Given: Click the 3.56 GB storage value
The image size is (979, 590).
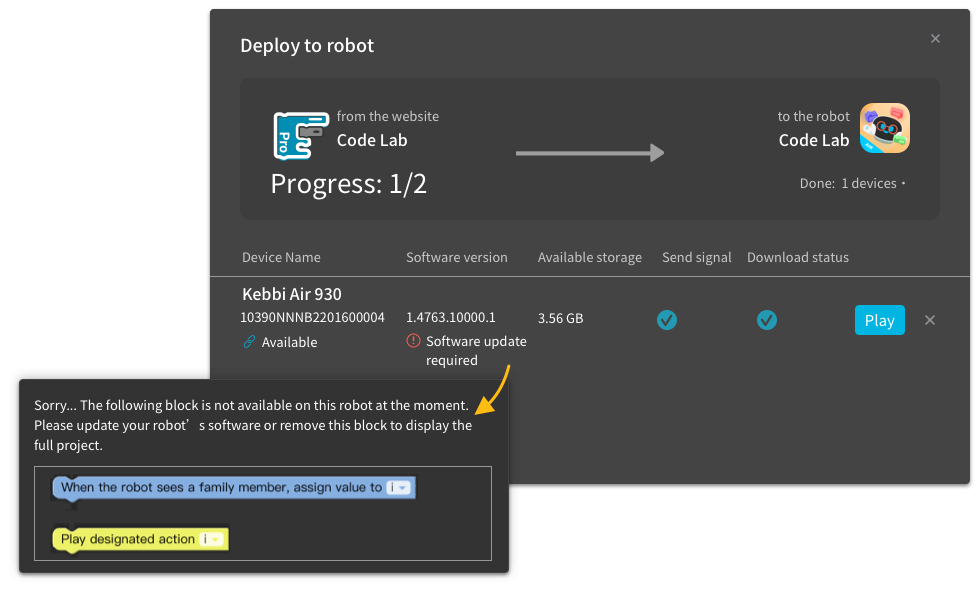Looking at the screenshot, I should [x=561, y=318].
